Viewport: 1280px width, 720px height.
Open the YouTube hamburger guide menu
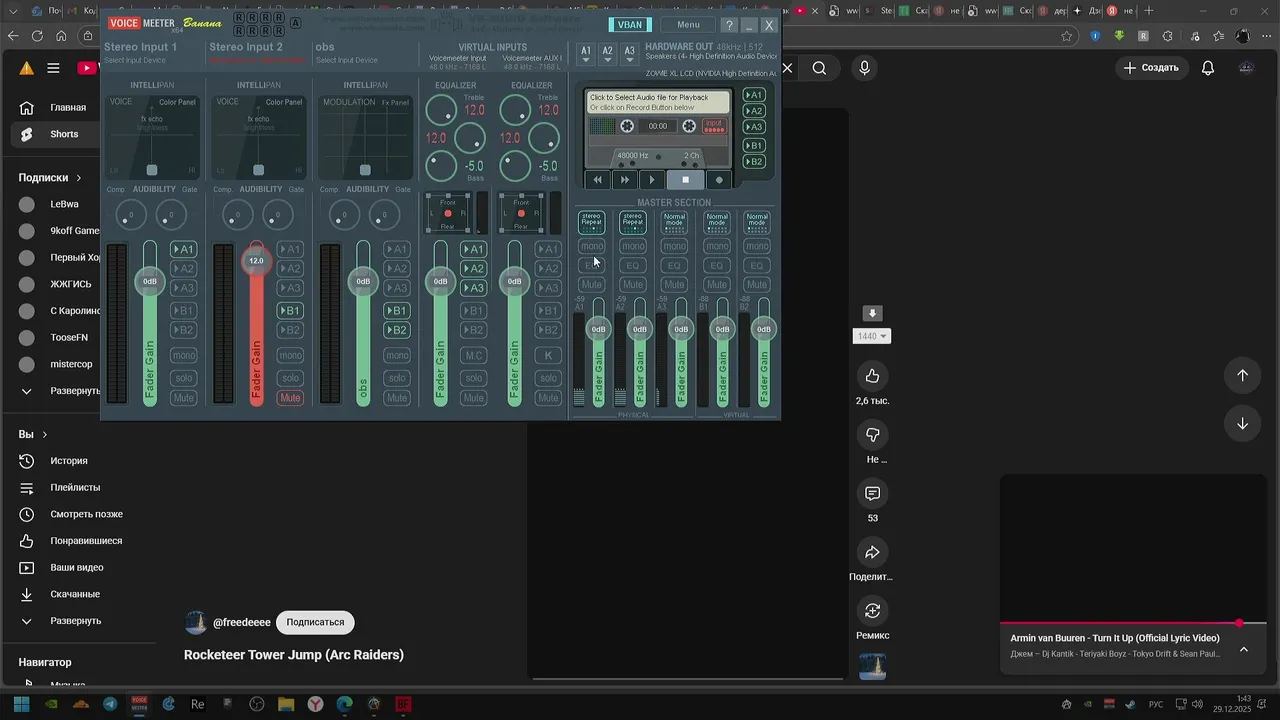pos(53,68)
